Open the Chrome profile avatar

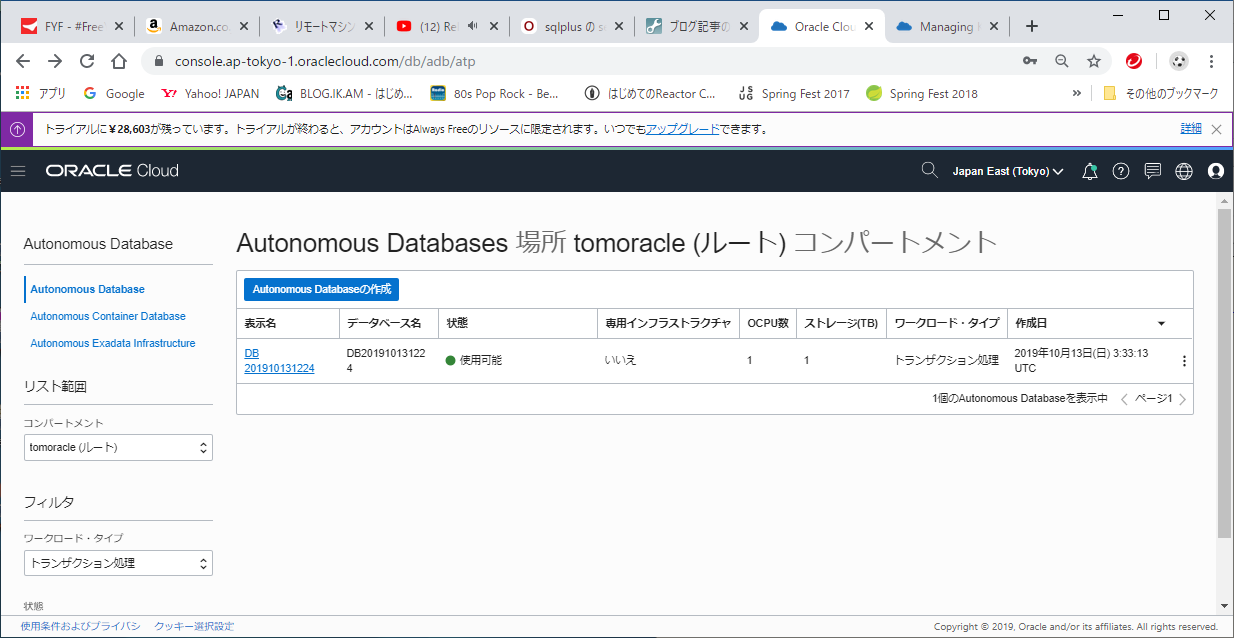[x=1179, y=61]
